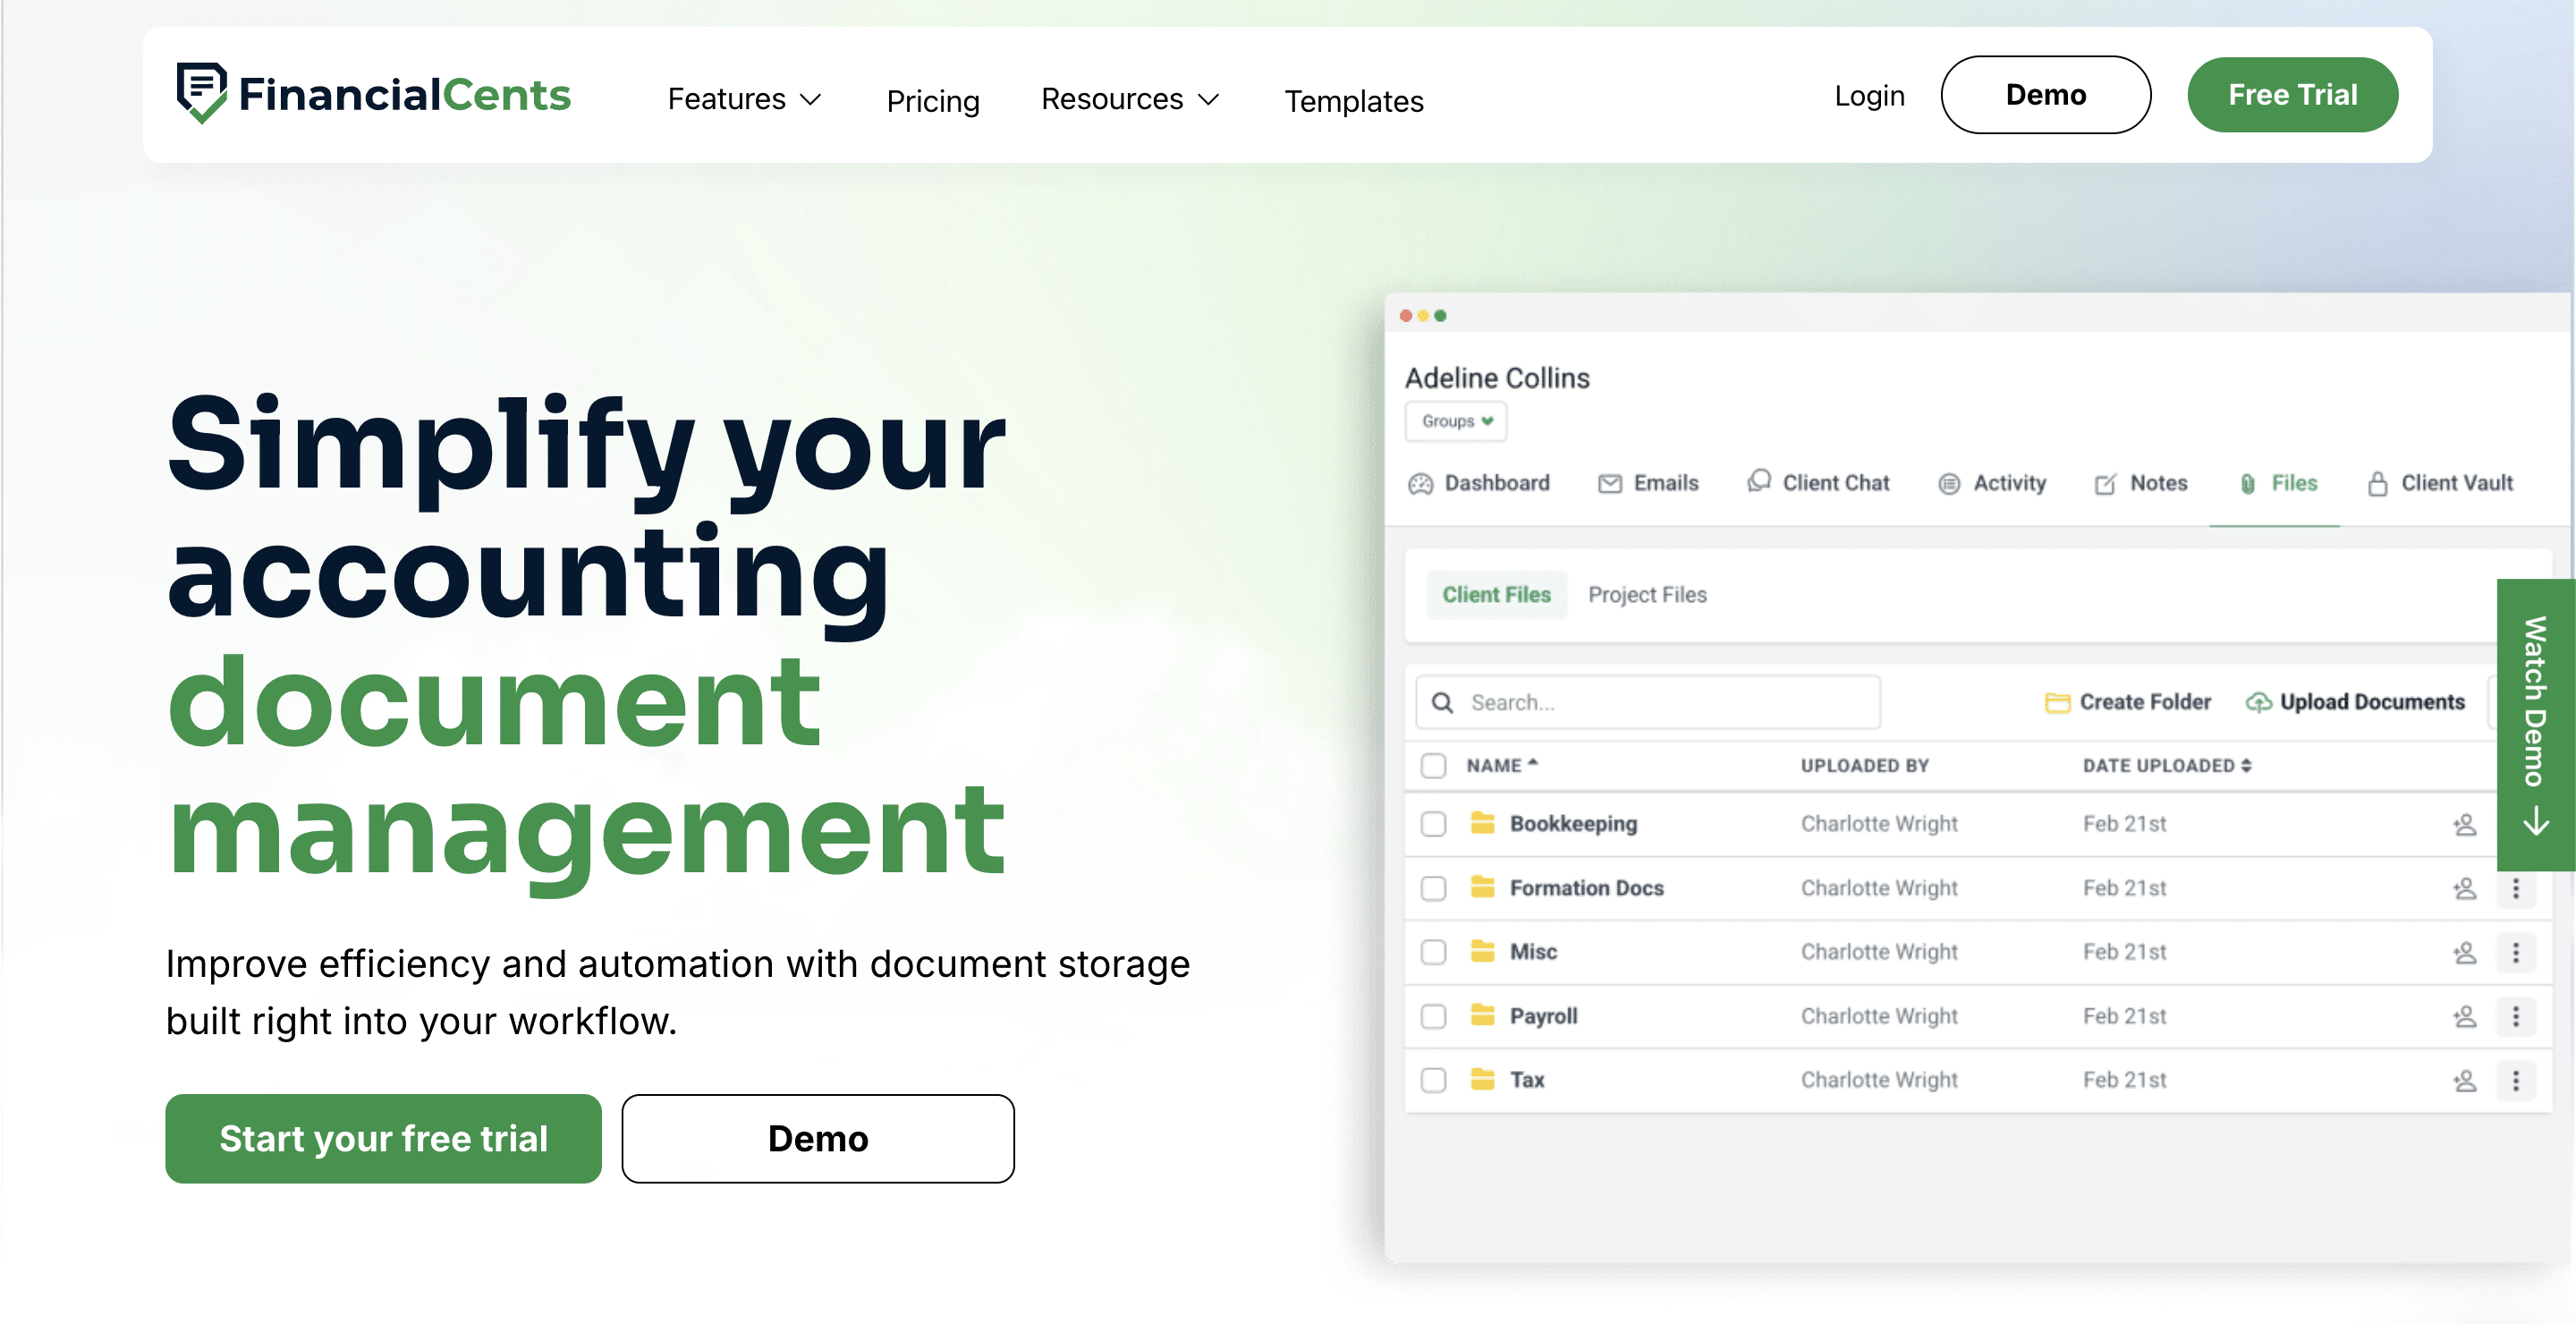Image resolution: width=2576 pixels, height=1324 pixels.
Task: Open three-dot menu for Payroll folder
Action: (x=2516, y=1017)
